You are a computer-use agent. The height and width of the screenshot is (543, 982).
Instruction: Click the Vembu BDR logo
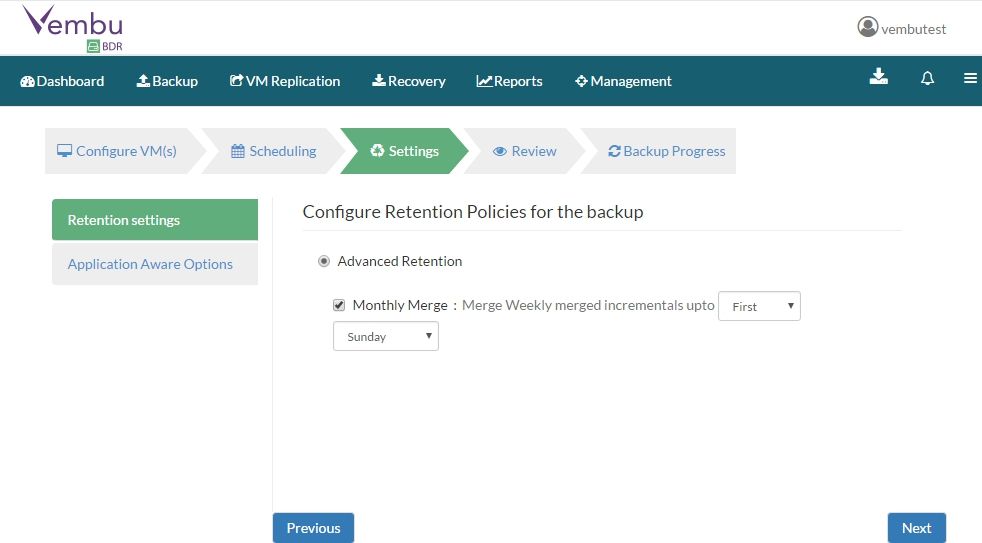coord(73,28)
